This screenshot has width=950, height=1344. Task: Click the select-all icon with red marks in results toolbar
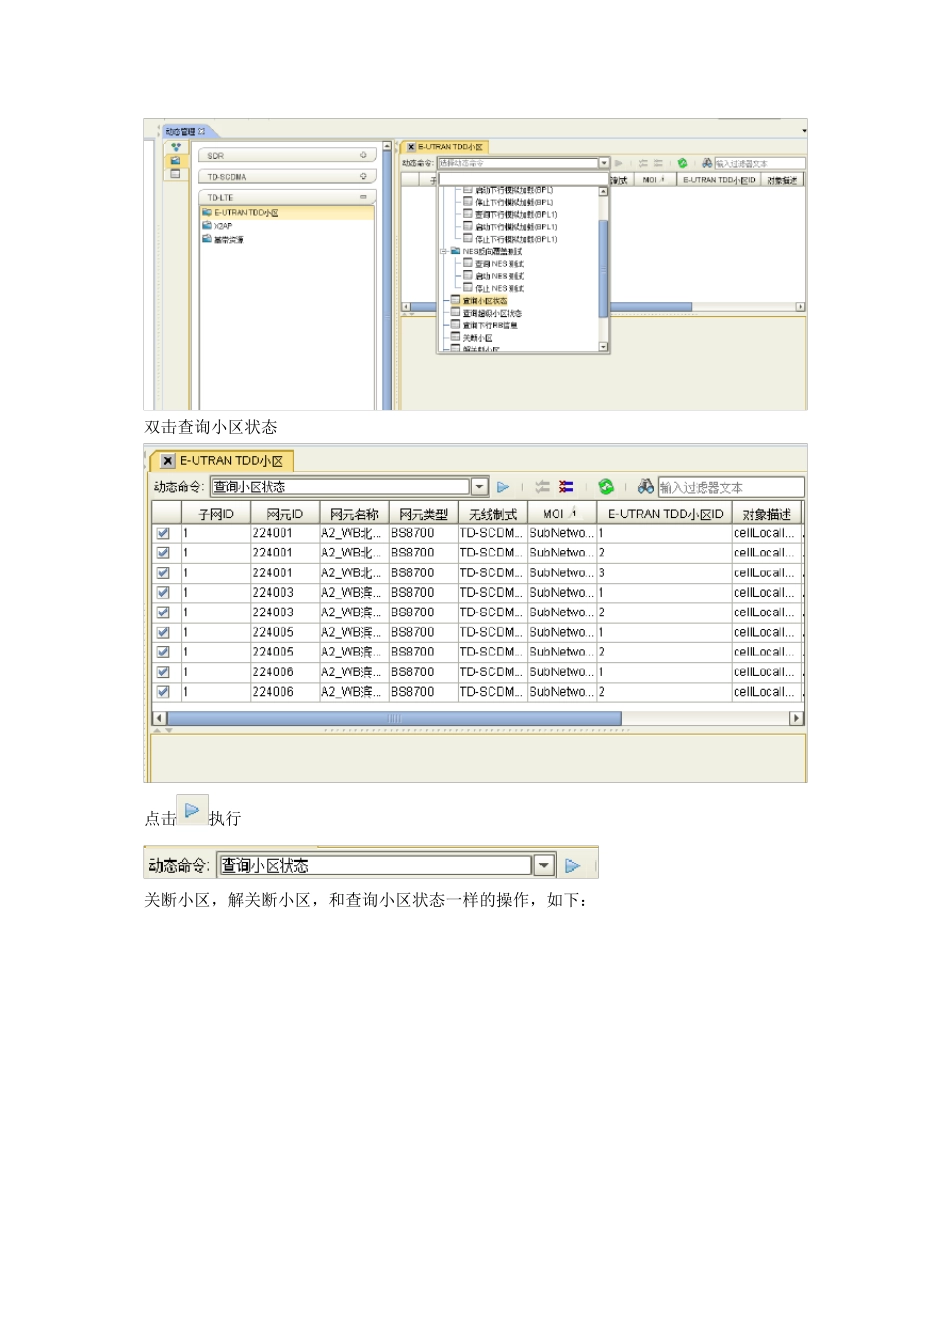point(566,487)
